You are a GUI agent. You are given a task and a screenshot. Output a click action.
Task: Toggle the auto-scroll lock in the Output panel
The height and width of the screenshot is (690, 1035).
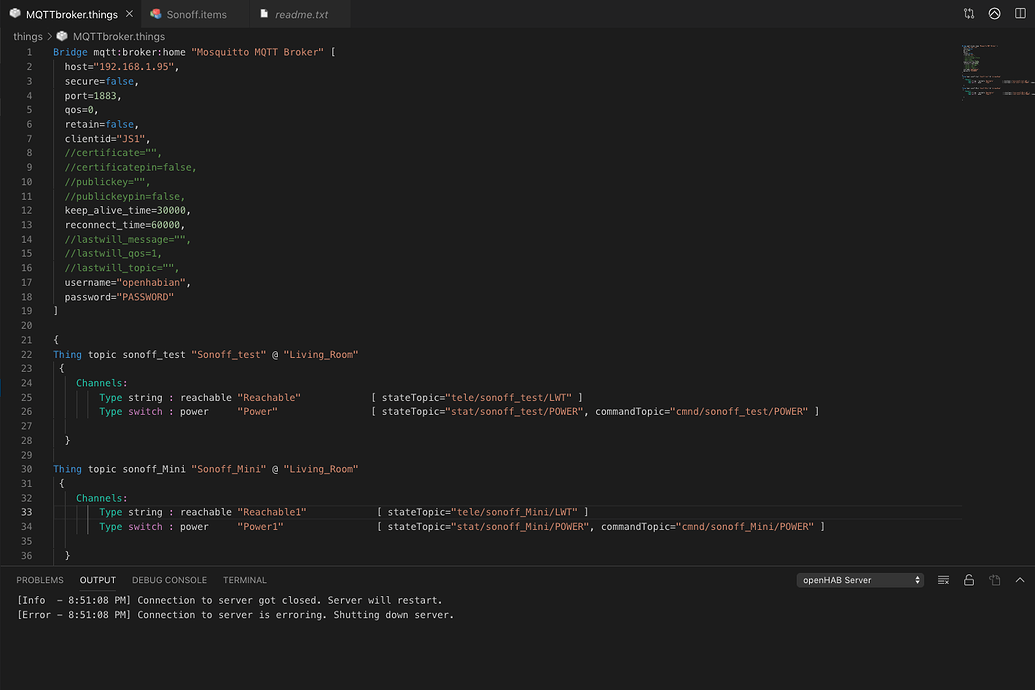[968, 579]
